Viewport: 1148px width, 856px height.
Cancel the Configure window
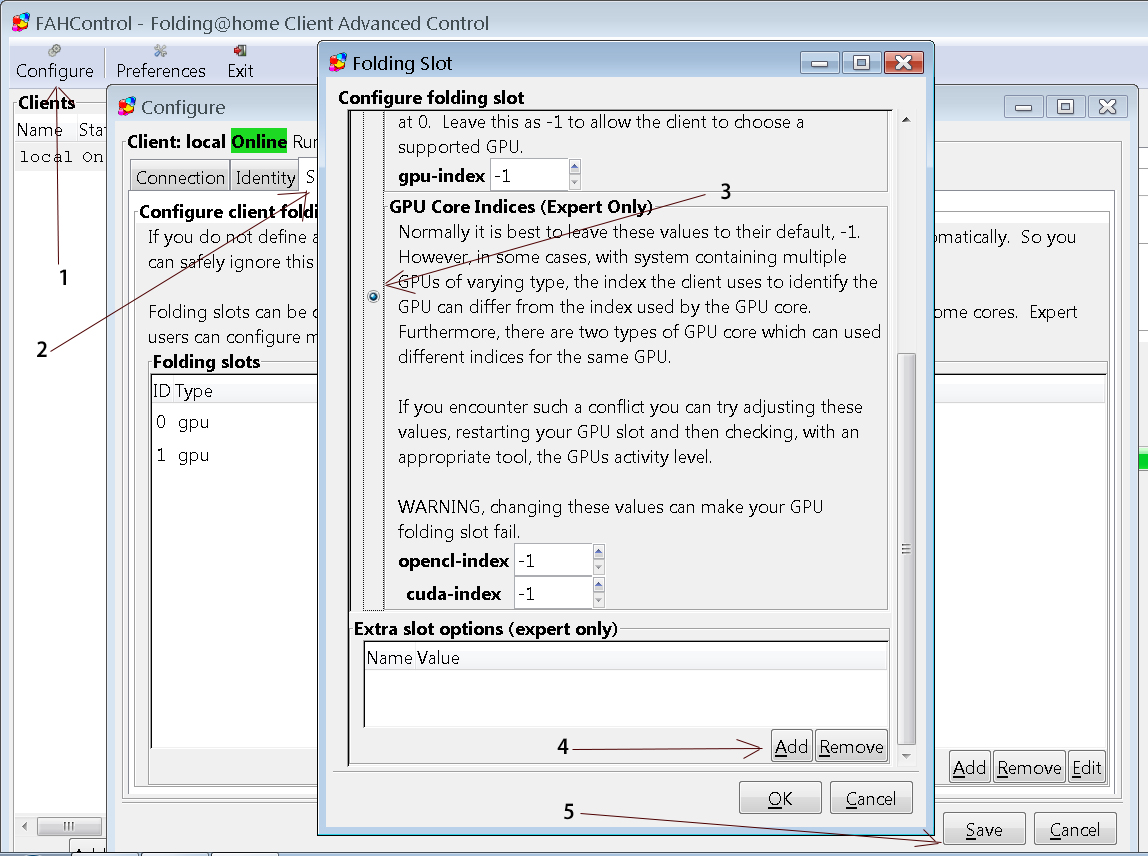tap(1075, 830)
